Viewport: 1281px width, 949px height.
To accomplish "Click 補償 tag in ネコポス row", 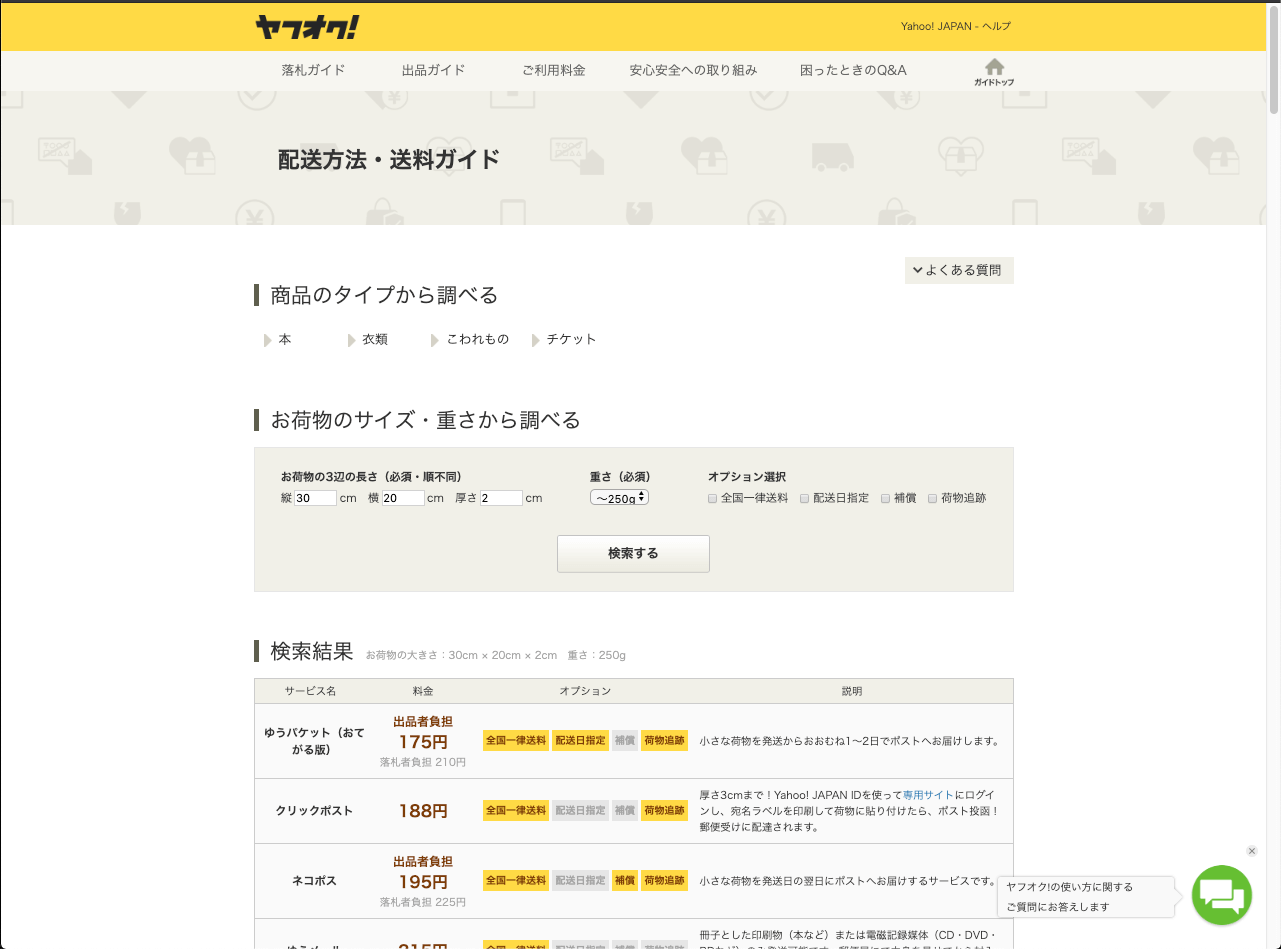I will coord(625,881).
